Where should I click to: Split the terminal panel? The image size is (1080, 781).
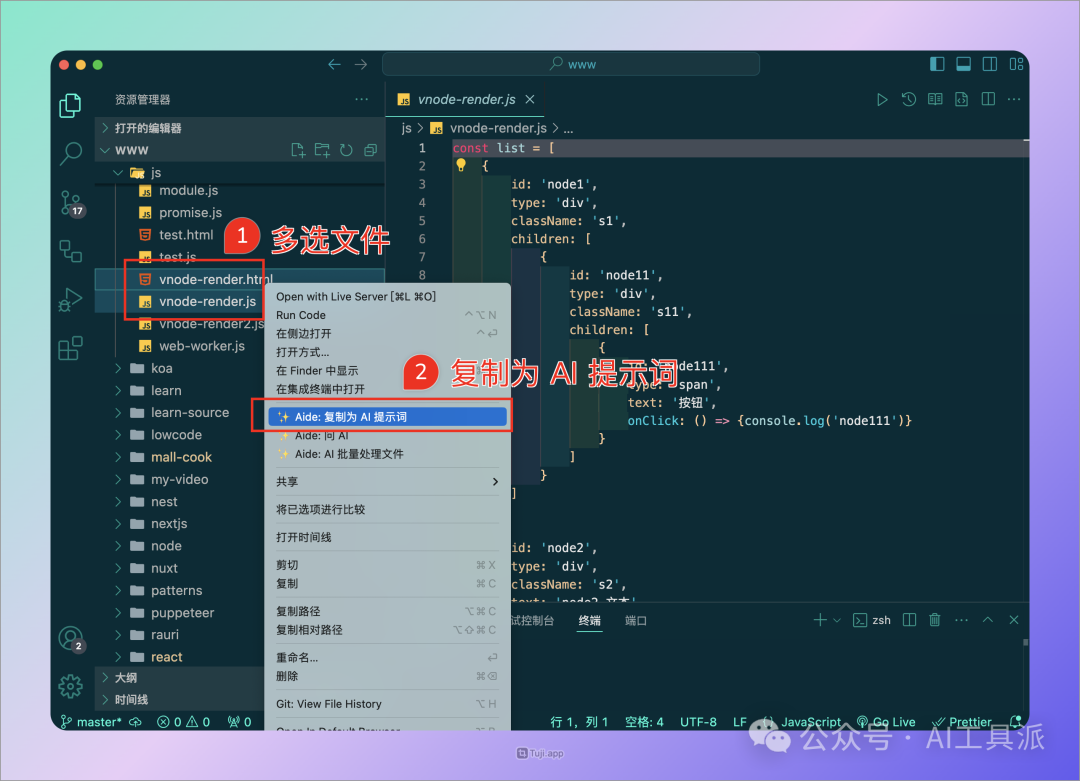click(909, 621)
